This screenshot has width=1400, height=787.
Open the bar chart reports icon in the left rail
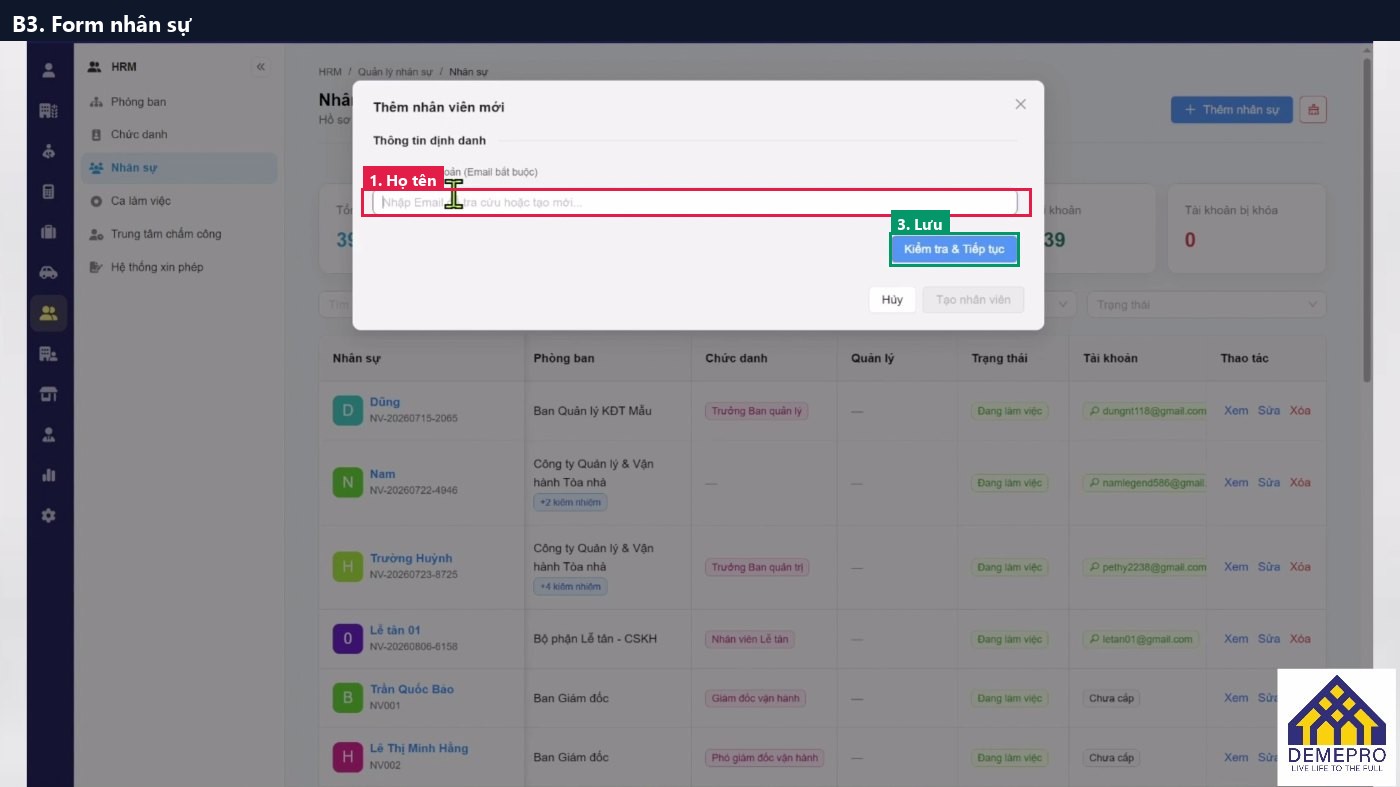click(48, 475)
